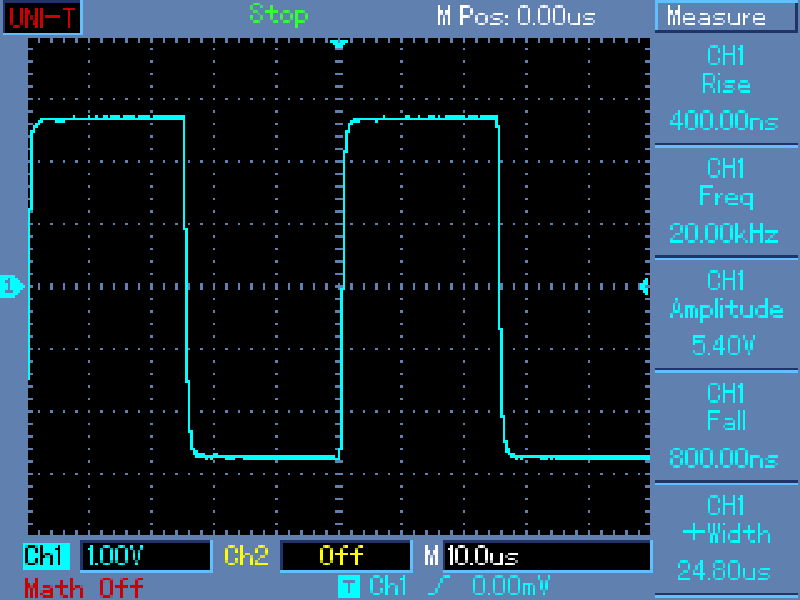Click the Ch2 Off status field
Viewport: 800px width, 600px height.
point(346,556)
